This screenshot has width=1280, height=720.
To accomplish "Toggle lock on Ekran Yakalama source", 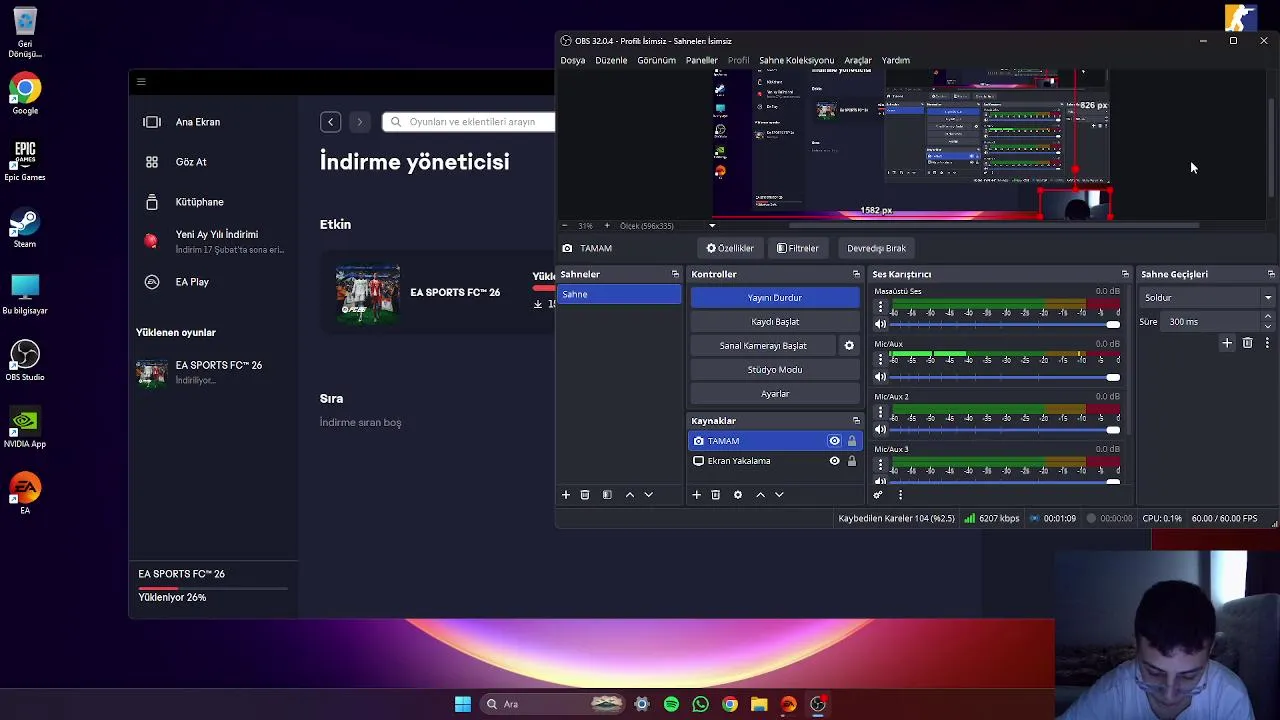I will 852,461.
